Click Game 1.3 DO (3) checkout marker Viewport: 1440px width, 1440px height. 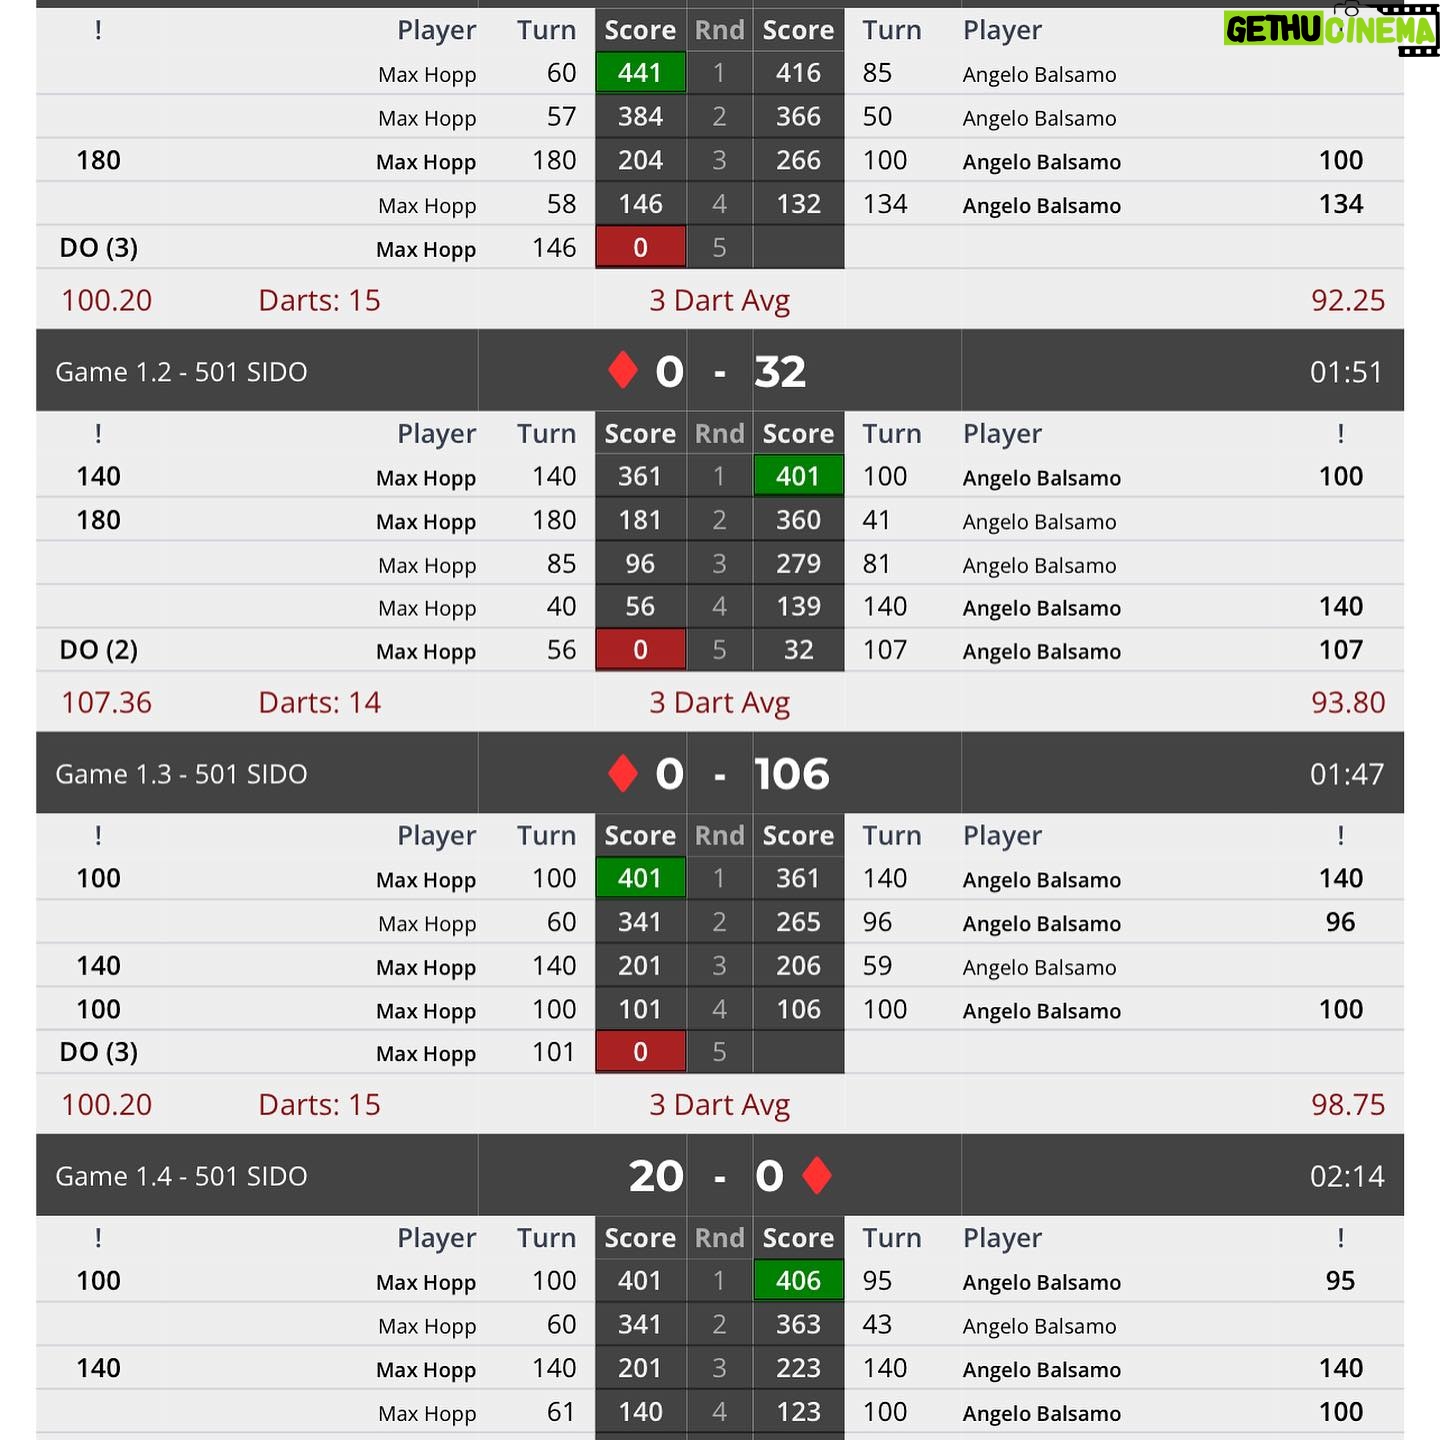coord(99,1052)
